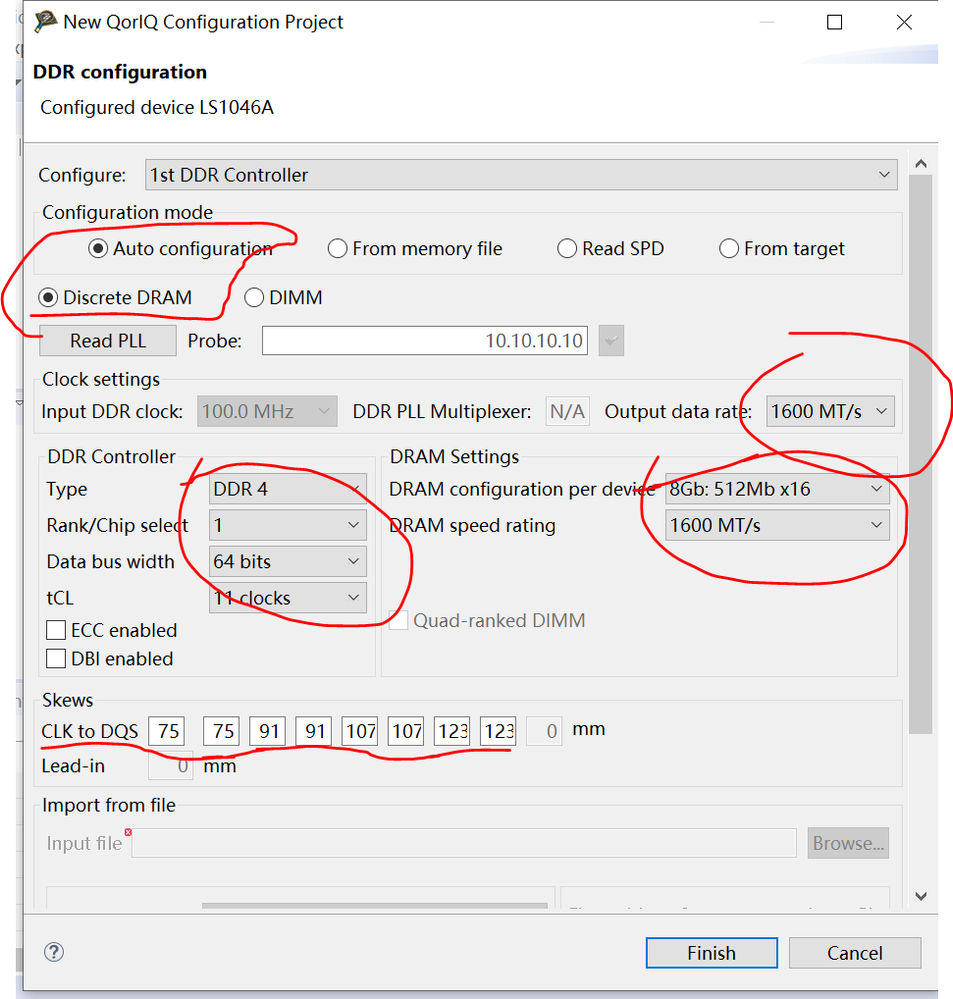The width and height of the screenshot is (953, 999).
Task: Click the Cancel button
Action: tap(855, 952)
